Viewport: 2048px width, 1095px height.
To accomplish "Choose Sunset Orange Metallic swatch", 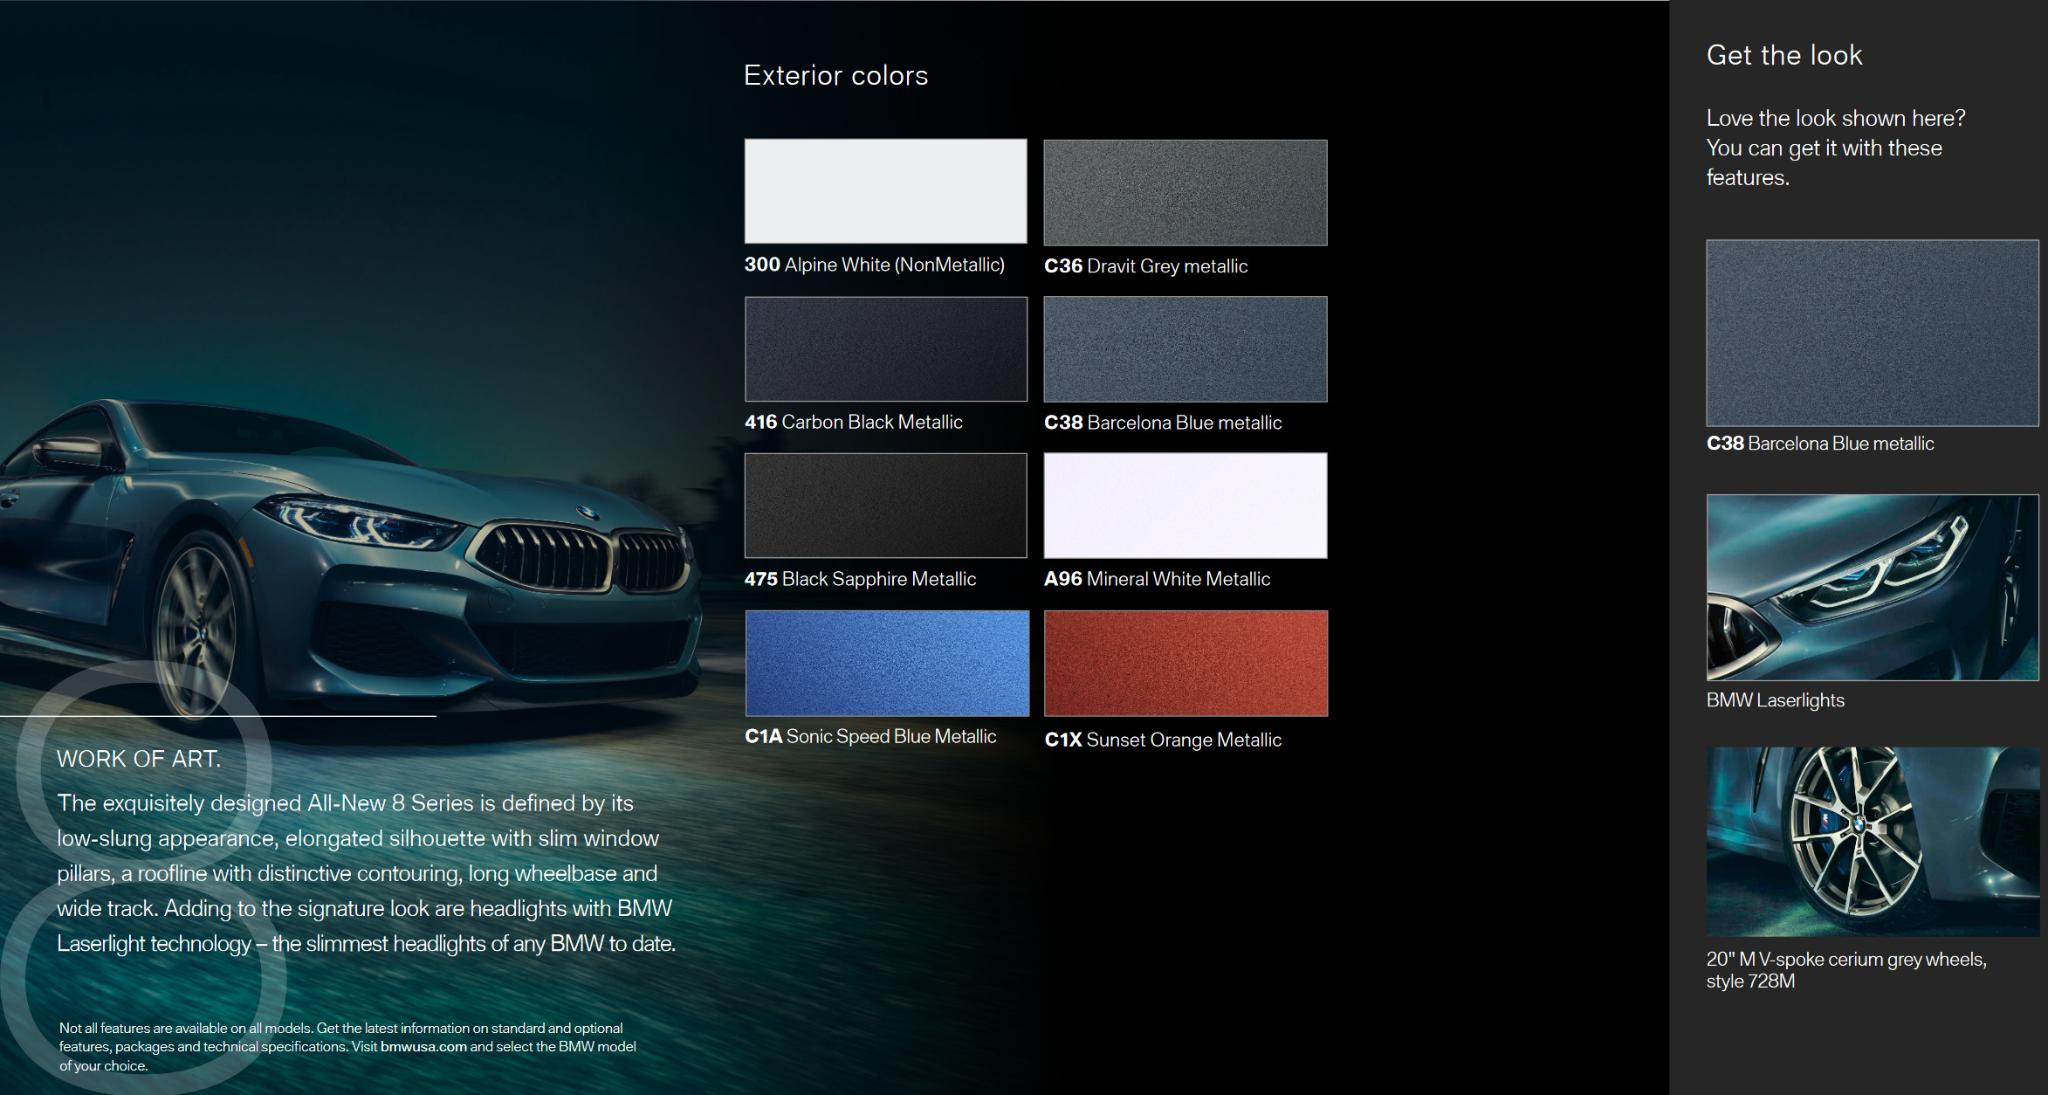I will point(1186,663).
